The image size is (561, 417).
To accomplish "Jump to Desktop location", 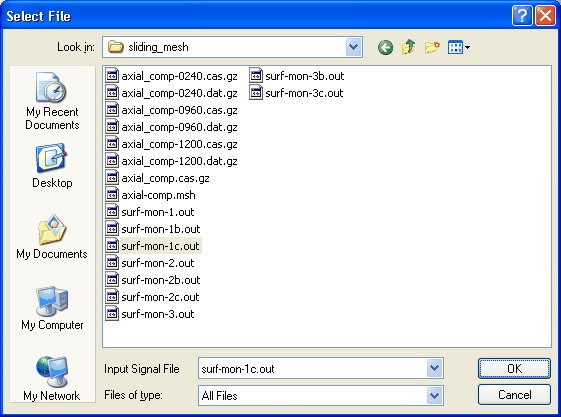I will 52,166.
